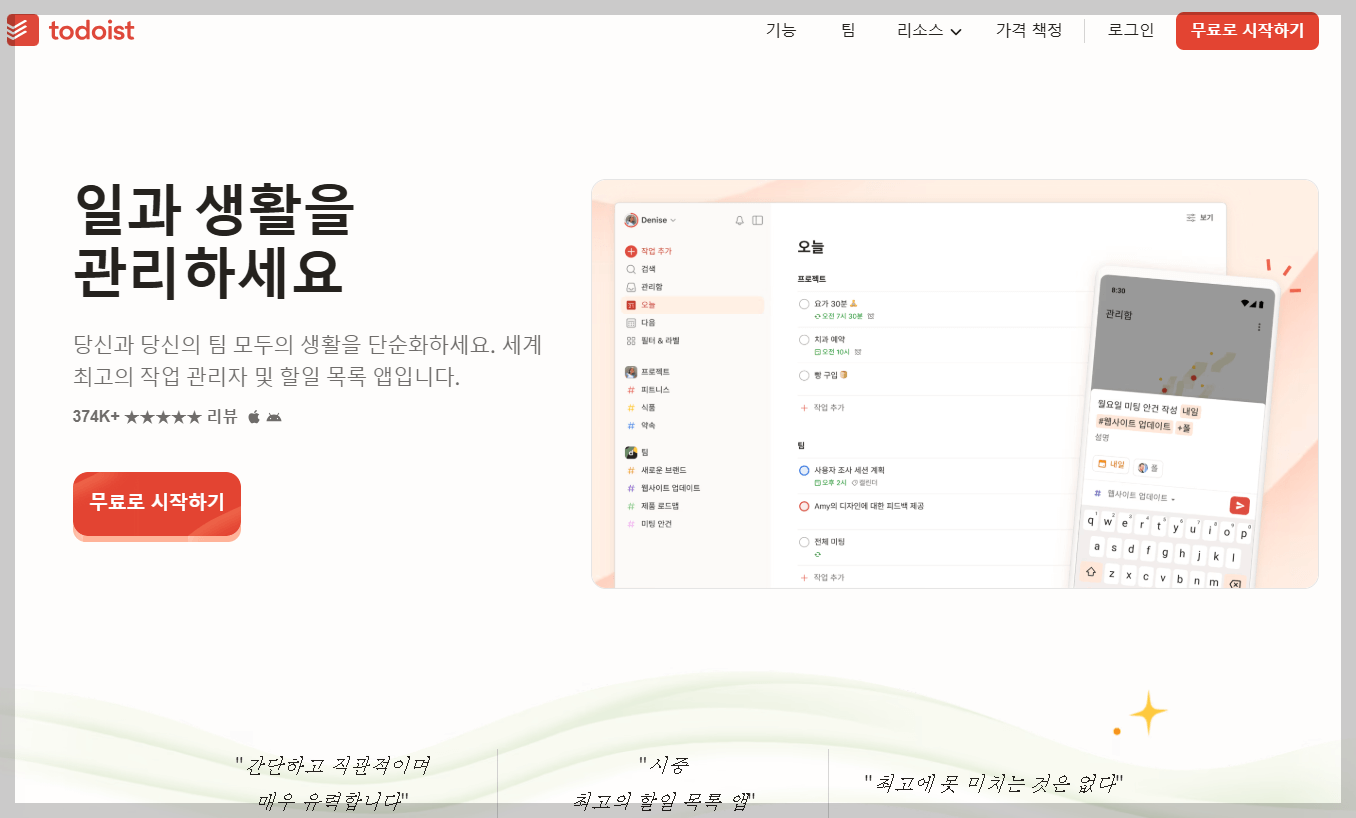Click the 로그인 link
This screenshot has width=1356, height=818.
1132,30
